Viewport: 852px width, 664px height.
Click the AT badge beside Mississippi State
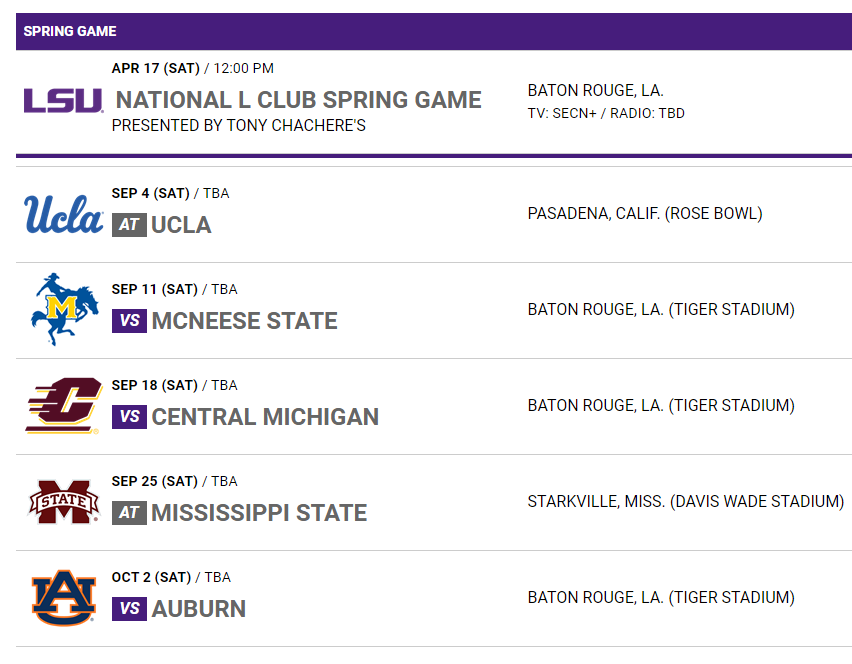pos(129,513)
